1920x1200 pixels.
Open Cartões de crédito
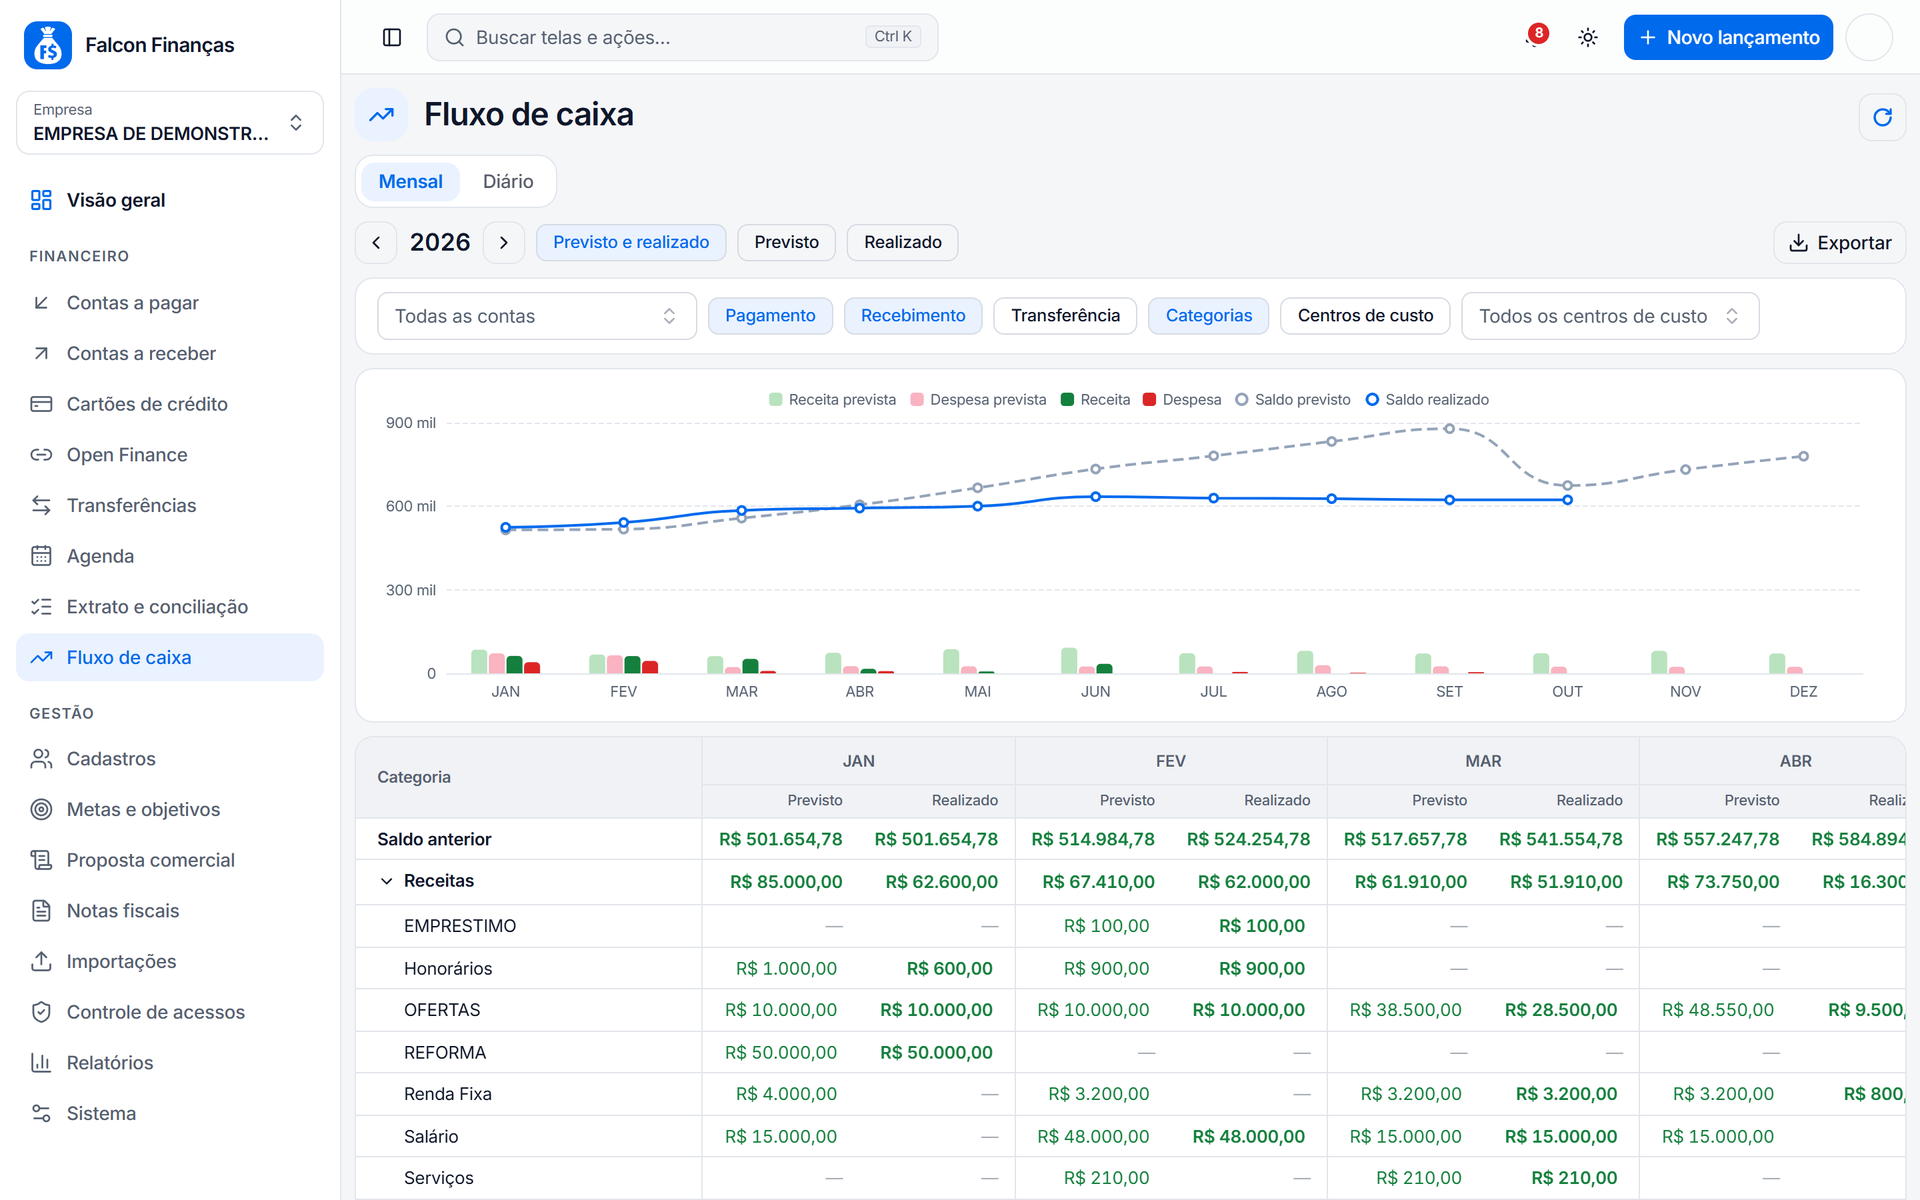coord(170,404)
